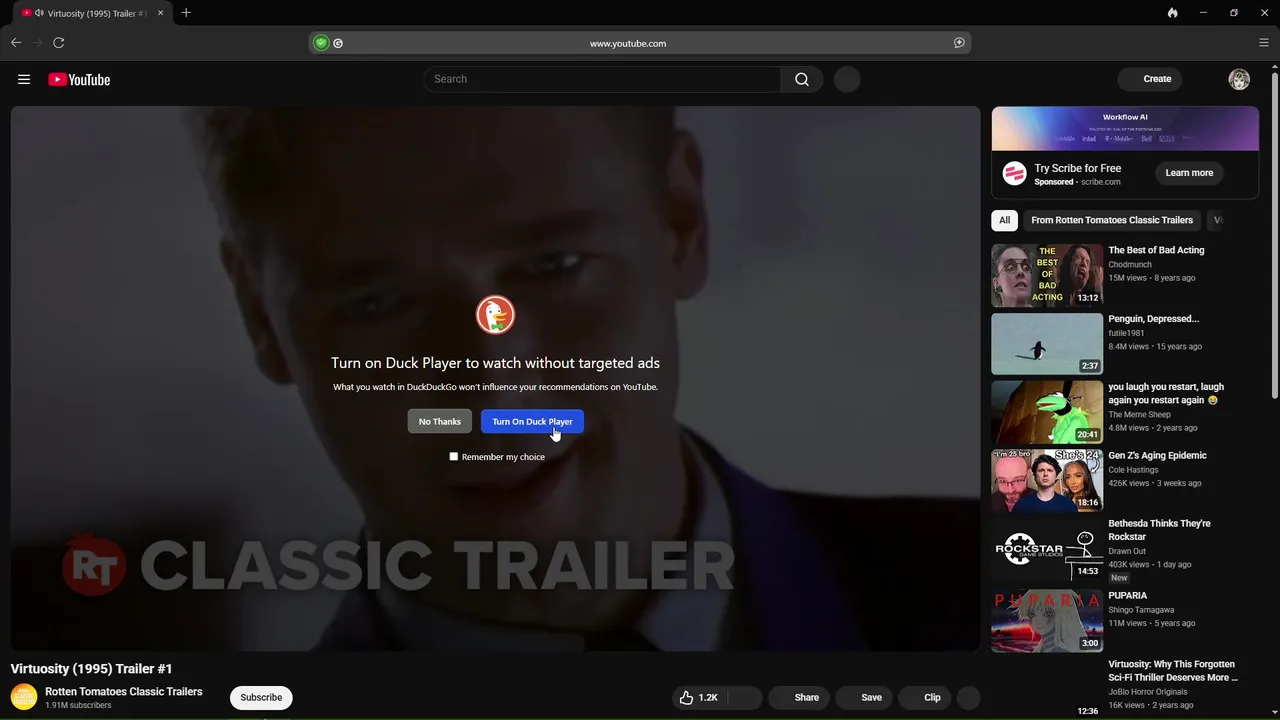Open The Best of Bad Acting thumbnail

1047,275
